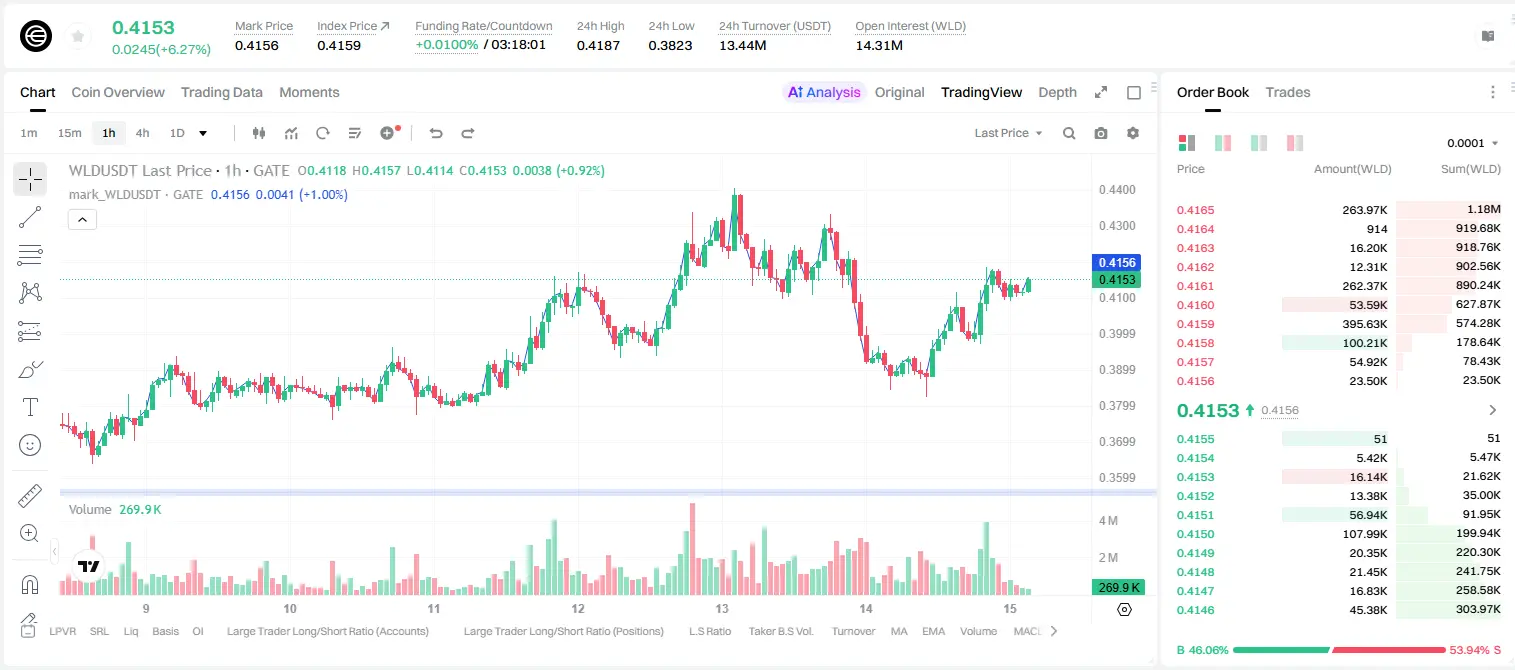Open the emoji sticker tool
This screenshot has height=670, width=1515.
tap(30, 445)
